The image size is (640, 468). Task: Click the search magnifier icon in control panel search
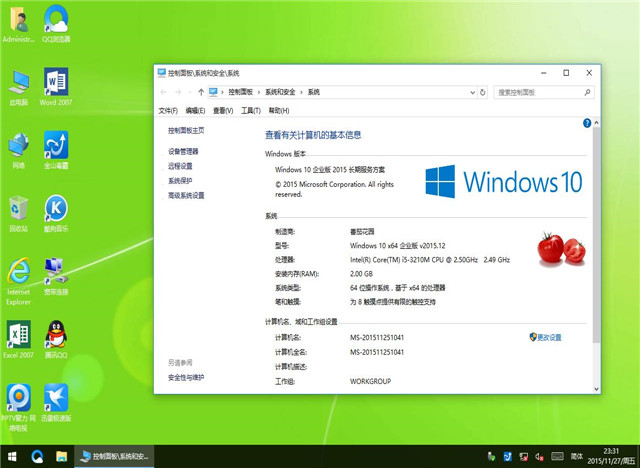tap(587, 92)
